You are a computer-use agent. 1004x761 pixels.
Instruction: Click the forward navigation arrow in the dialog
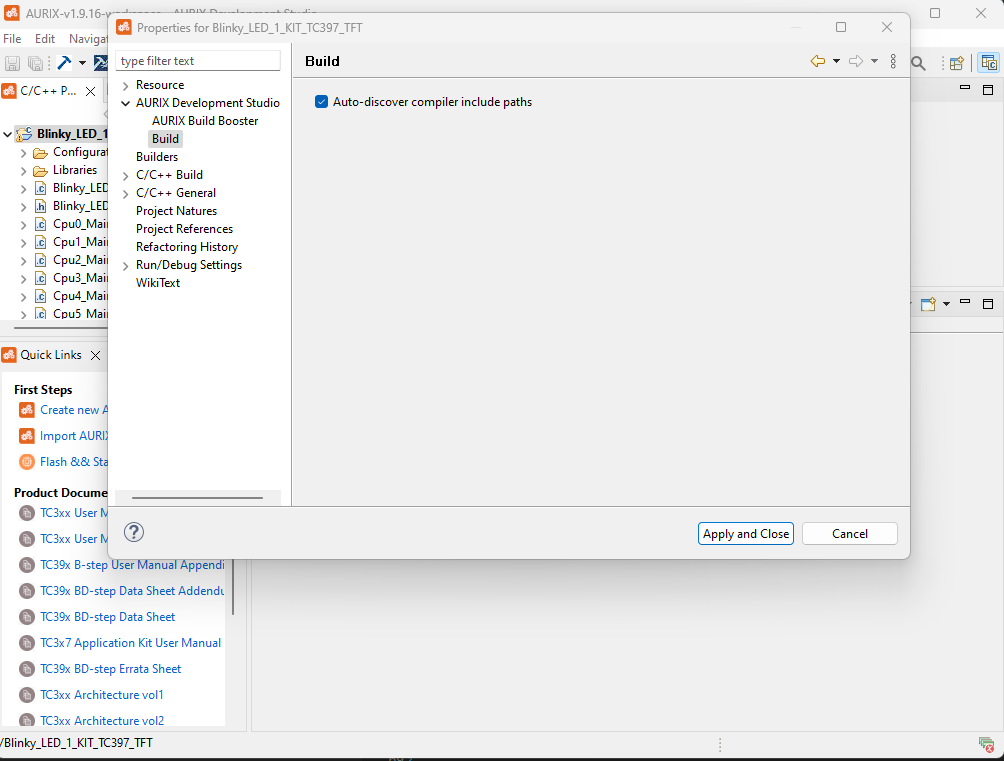pyautogui.click(x=855, y=61)
